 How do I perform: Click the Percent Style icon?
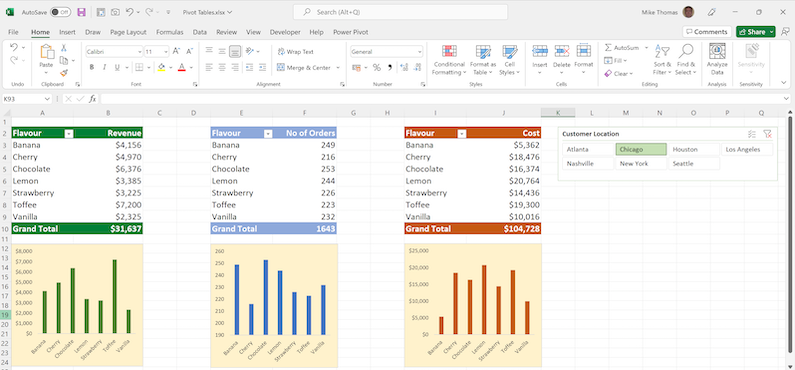pos(377,67)
